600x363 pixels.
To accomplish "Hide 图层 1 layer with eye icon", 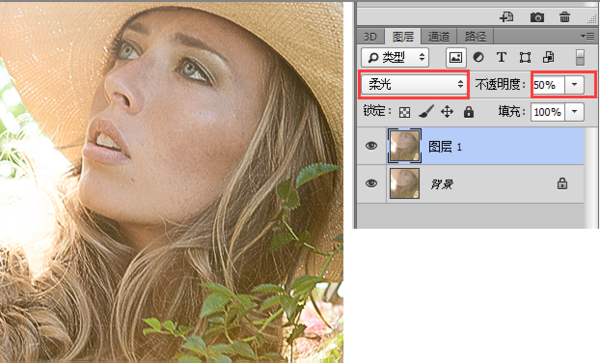I will [x=371, y=146].
